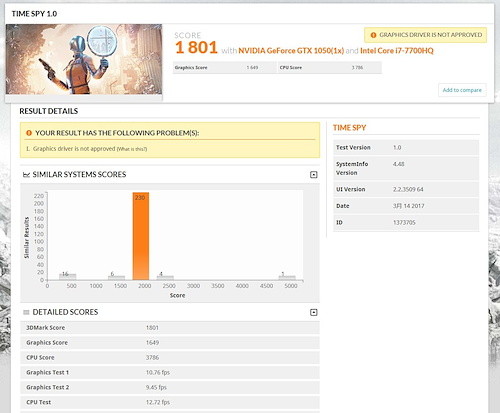Click the Graphics driver is not approved badge
500x413 pixels.
tap(426, 35)
